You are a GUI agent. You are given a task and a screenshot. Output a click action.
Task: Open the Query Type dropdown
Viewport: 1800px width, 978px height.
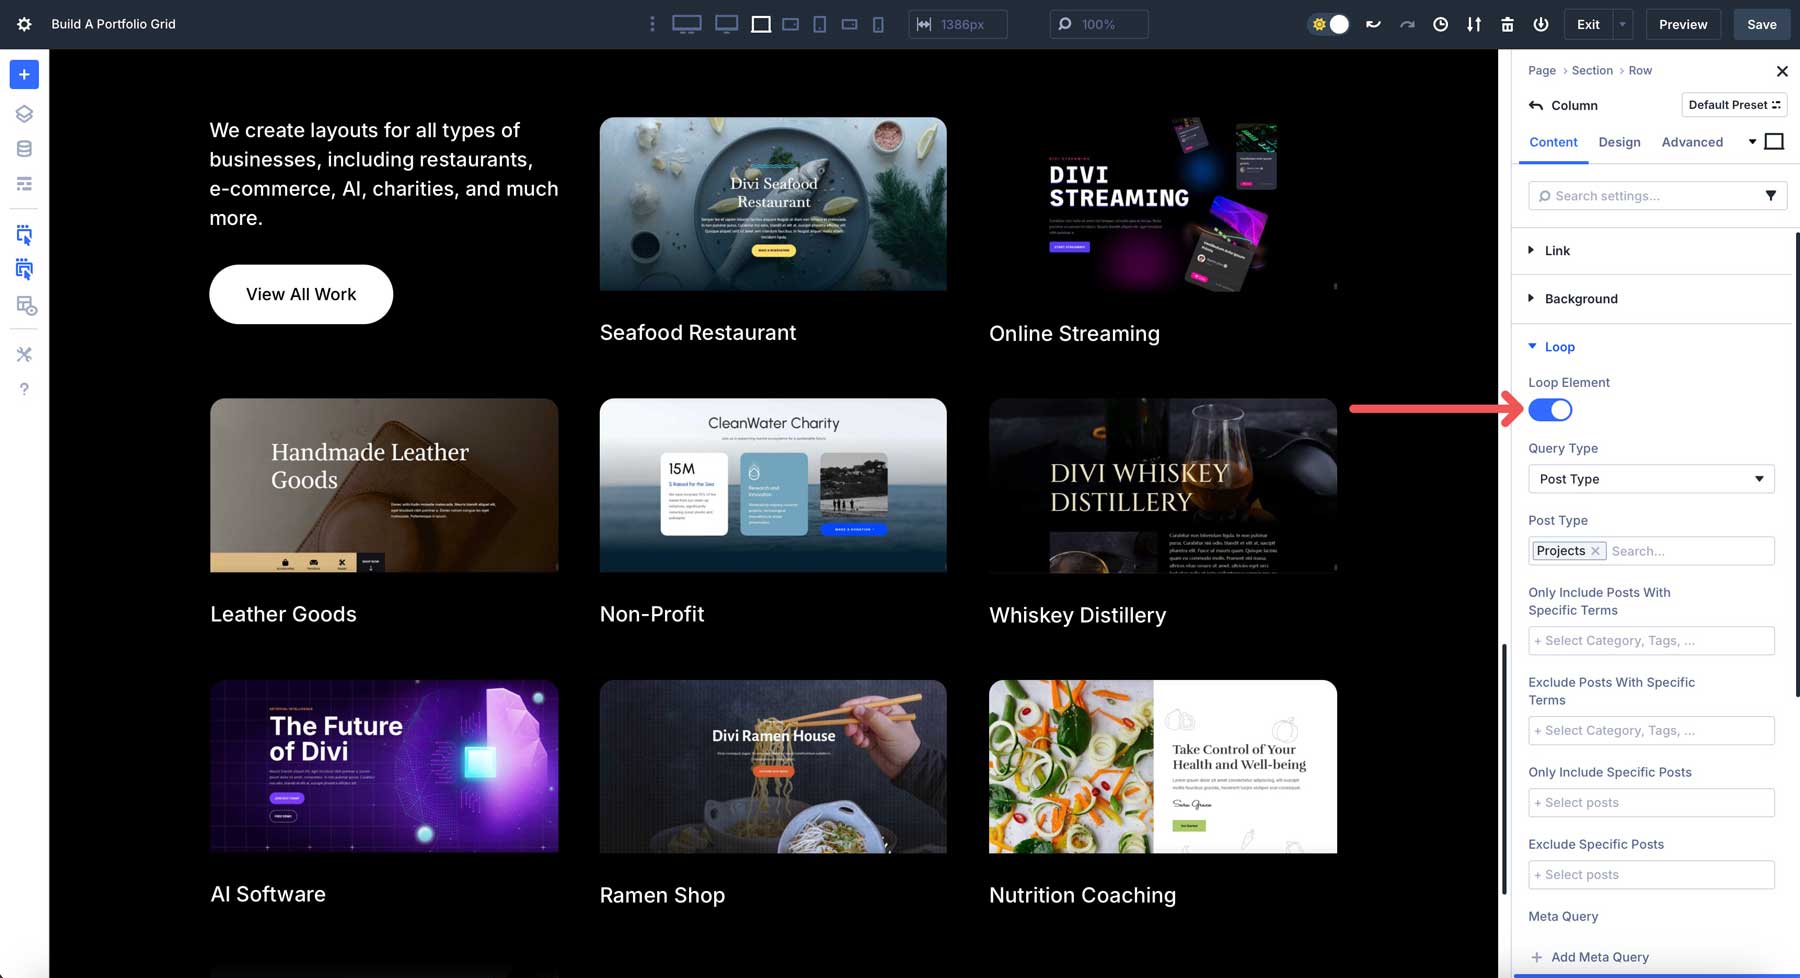[1650, 478]
